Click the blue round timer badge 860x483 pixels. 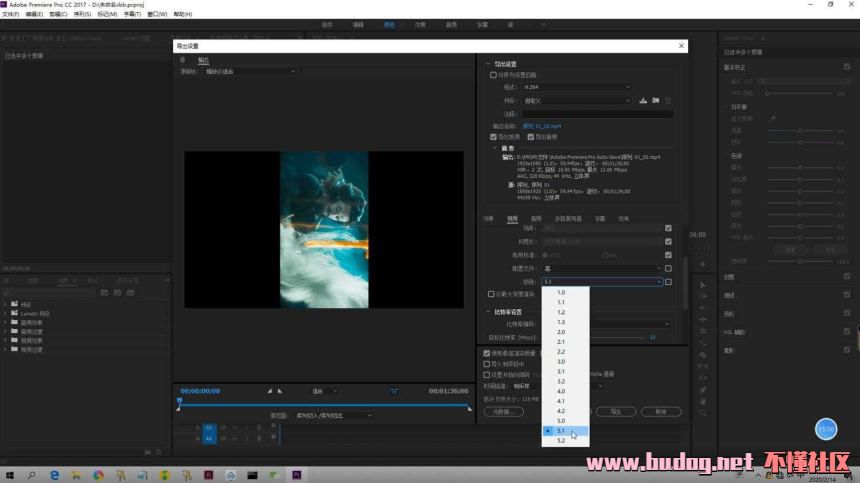tap(826, 429)
